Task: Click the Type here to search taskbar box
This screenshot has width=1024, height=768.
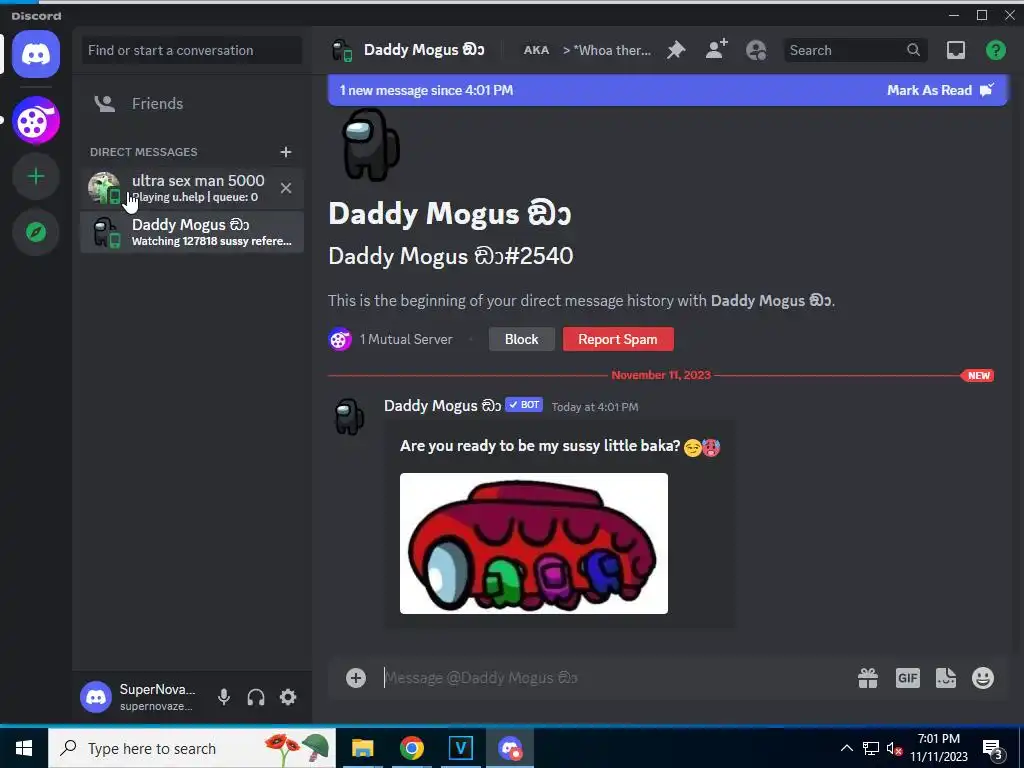Action: [192, 748]
